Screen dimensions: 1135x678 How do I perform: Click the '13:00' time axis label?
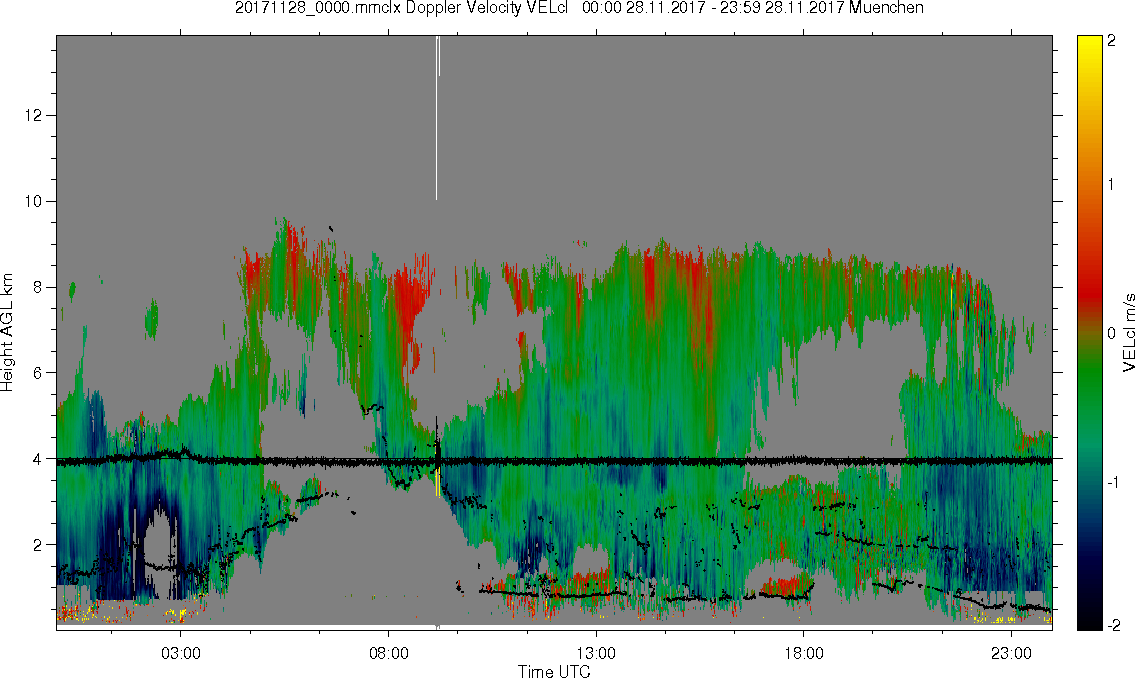point(596,653)
